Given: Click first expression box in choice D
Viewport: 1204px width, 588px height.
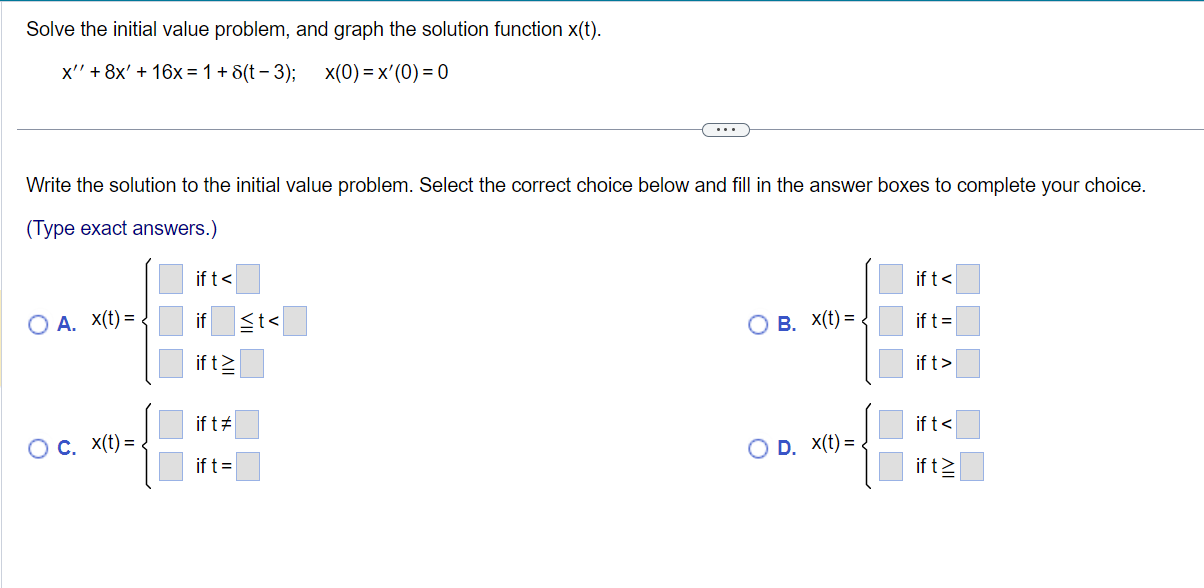Looking at the screenshot, I should [891, 425].
